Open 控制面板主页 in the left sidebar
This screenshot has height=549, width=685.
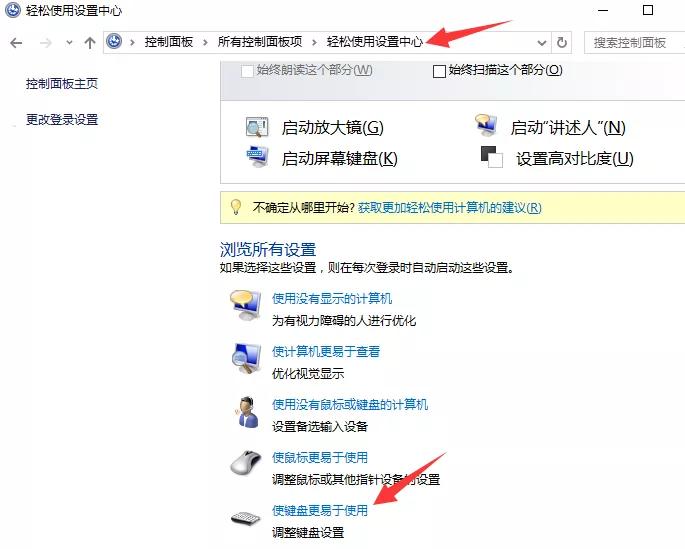click(x=62, y=84)
